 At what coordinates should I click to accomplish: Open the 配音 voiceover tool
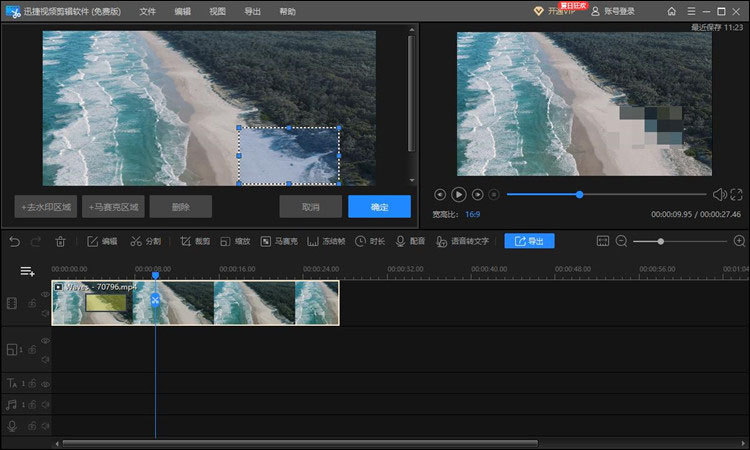tap(410, 241)
